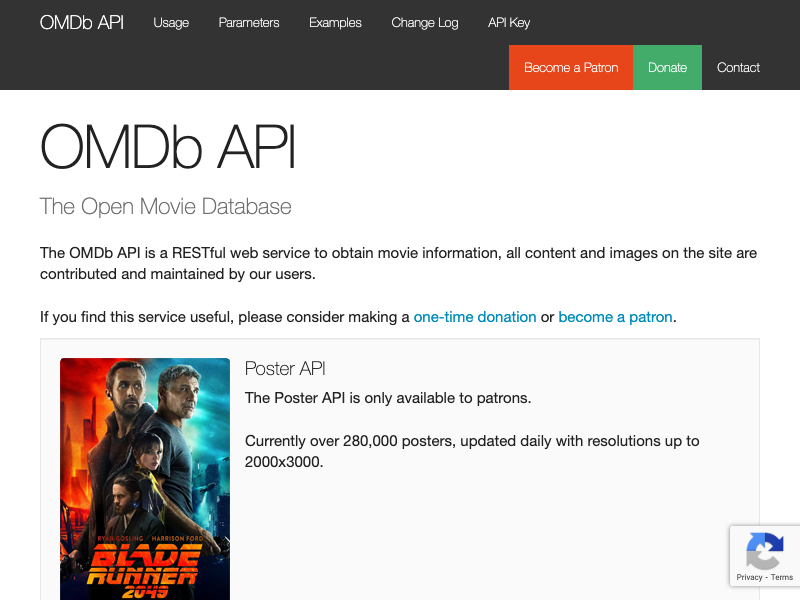This screenshot has height=600, width=800.
Task: Open the reCAPTCHA Privacy link
Action: tap(749, 577)
